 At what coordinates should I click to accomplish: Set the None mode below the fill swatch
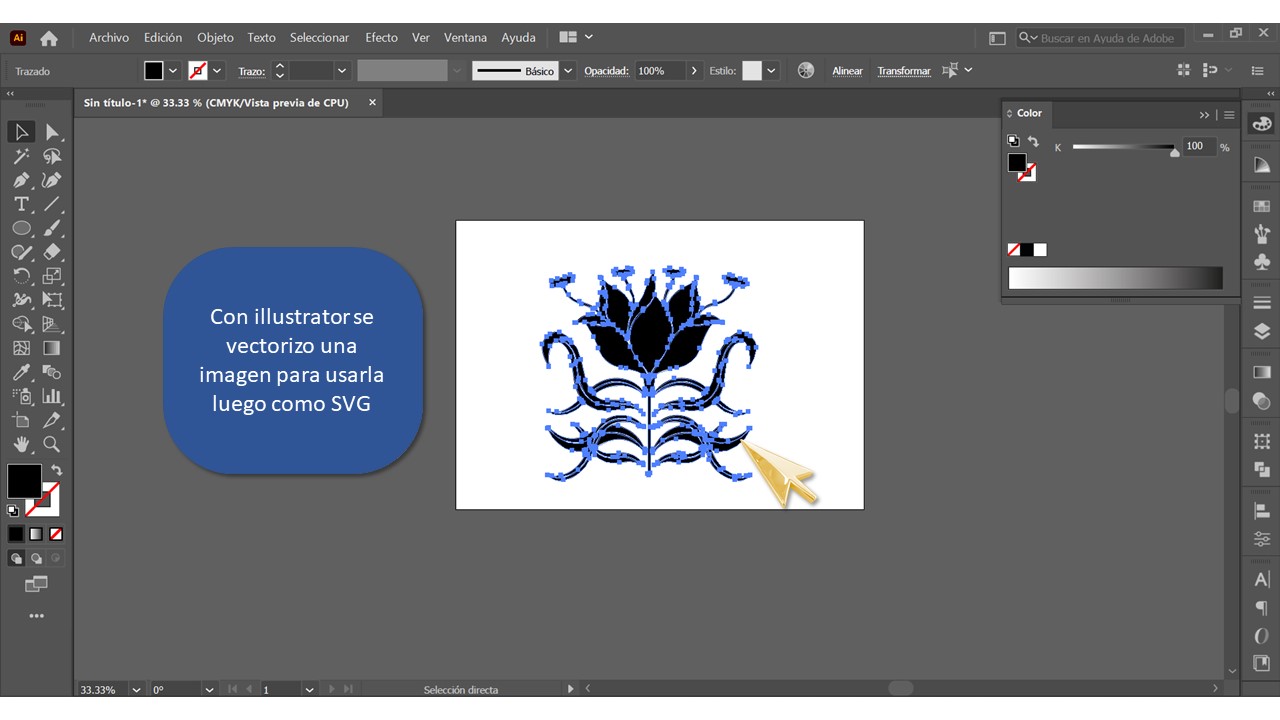56,534
